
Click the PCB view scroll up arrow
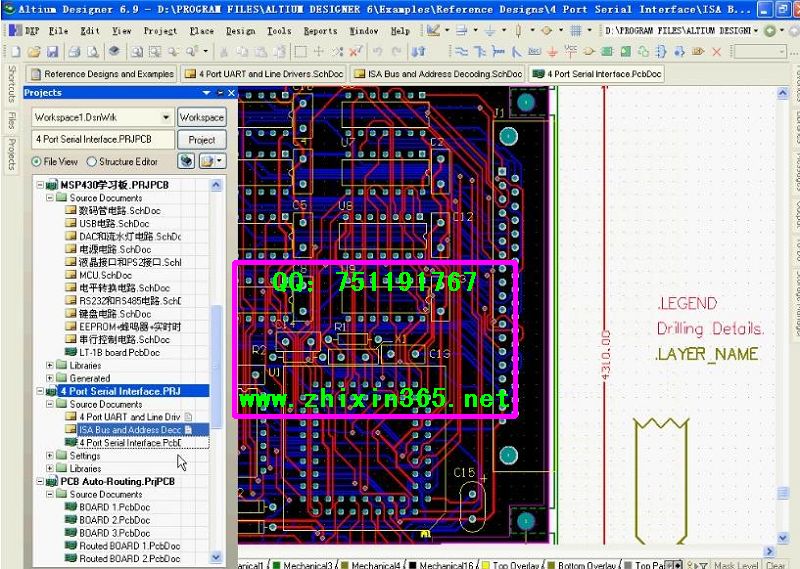pyautogui.click(x=783, y=93)
